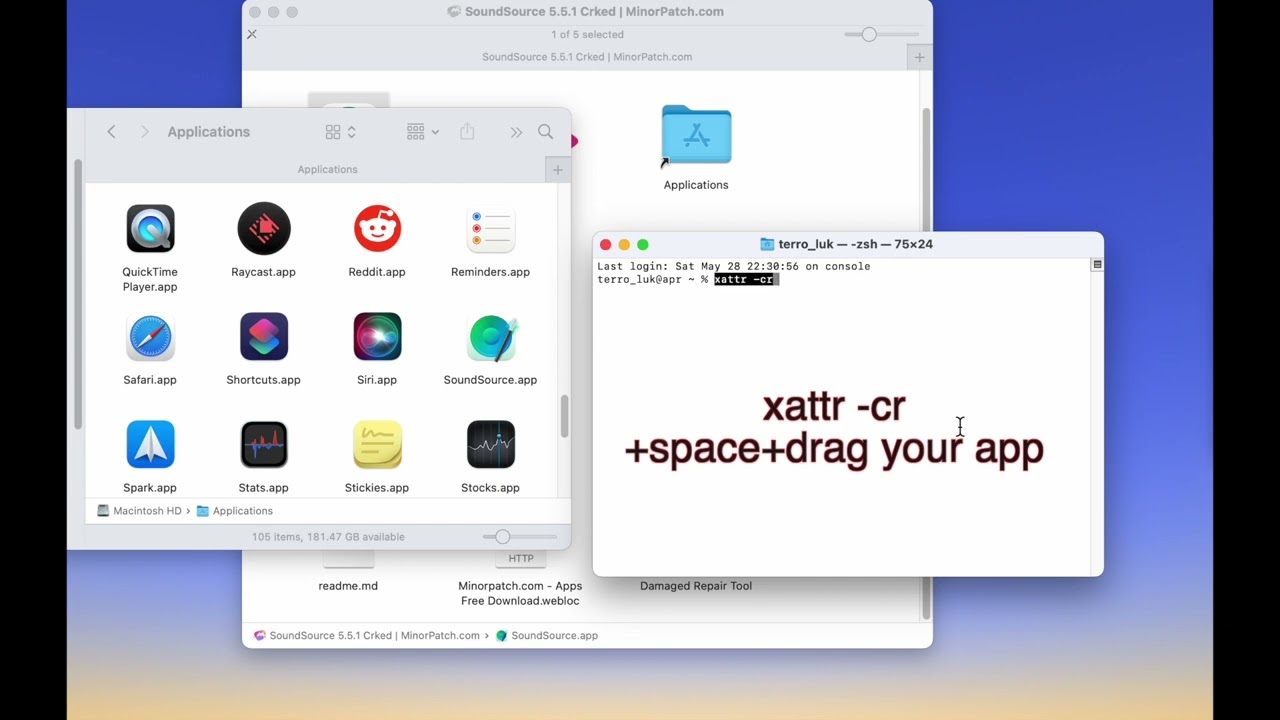The width and height of the screenshot is (1280, 720).
Task: Adjust icon size slider in SoundSource window
Action: [881, 35]
